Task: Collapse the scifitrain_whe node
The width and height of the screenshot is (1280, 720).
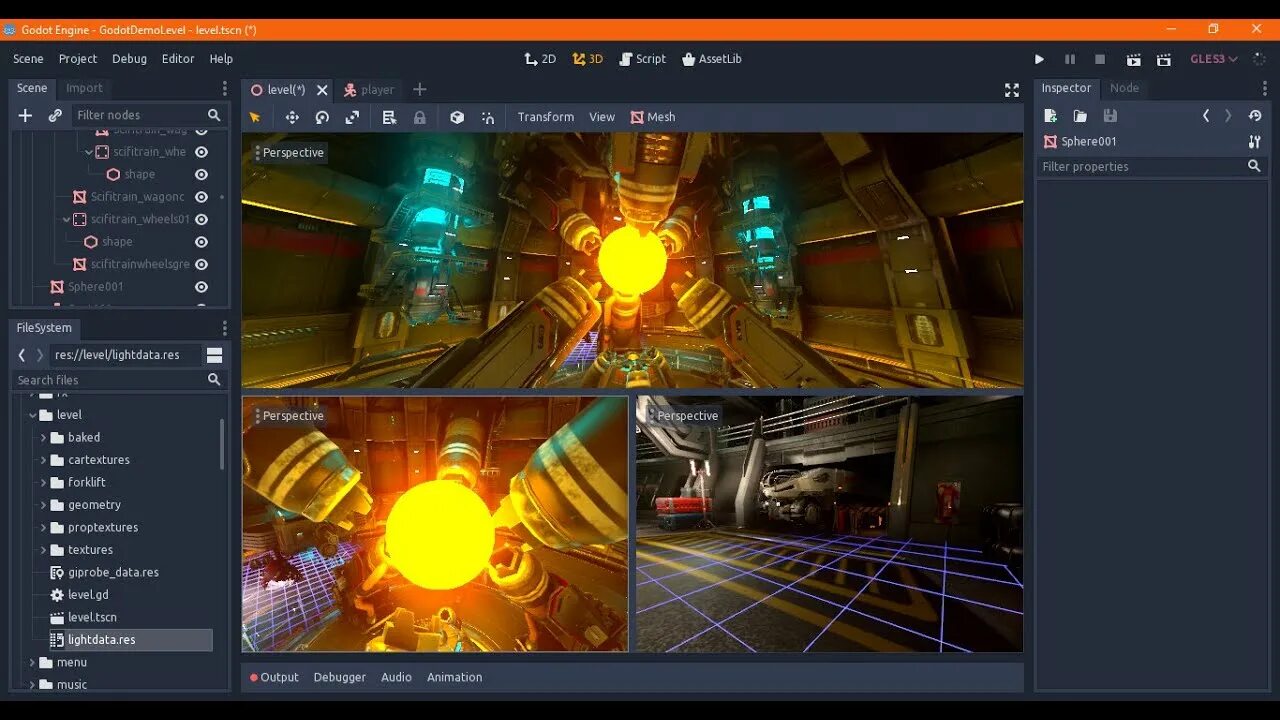Action: [x=89, y=152]
